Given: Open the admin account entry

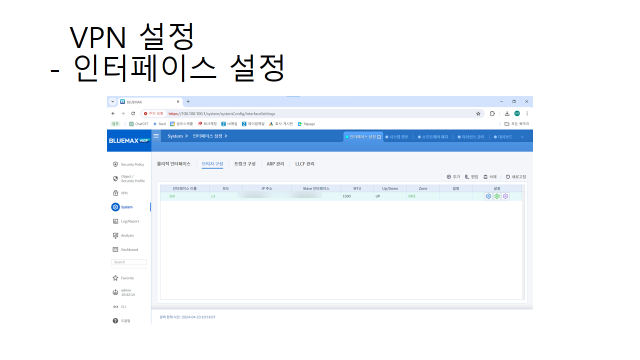Looking at the screenshot, I should tap(124, 292).
